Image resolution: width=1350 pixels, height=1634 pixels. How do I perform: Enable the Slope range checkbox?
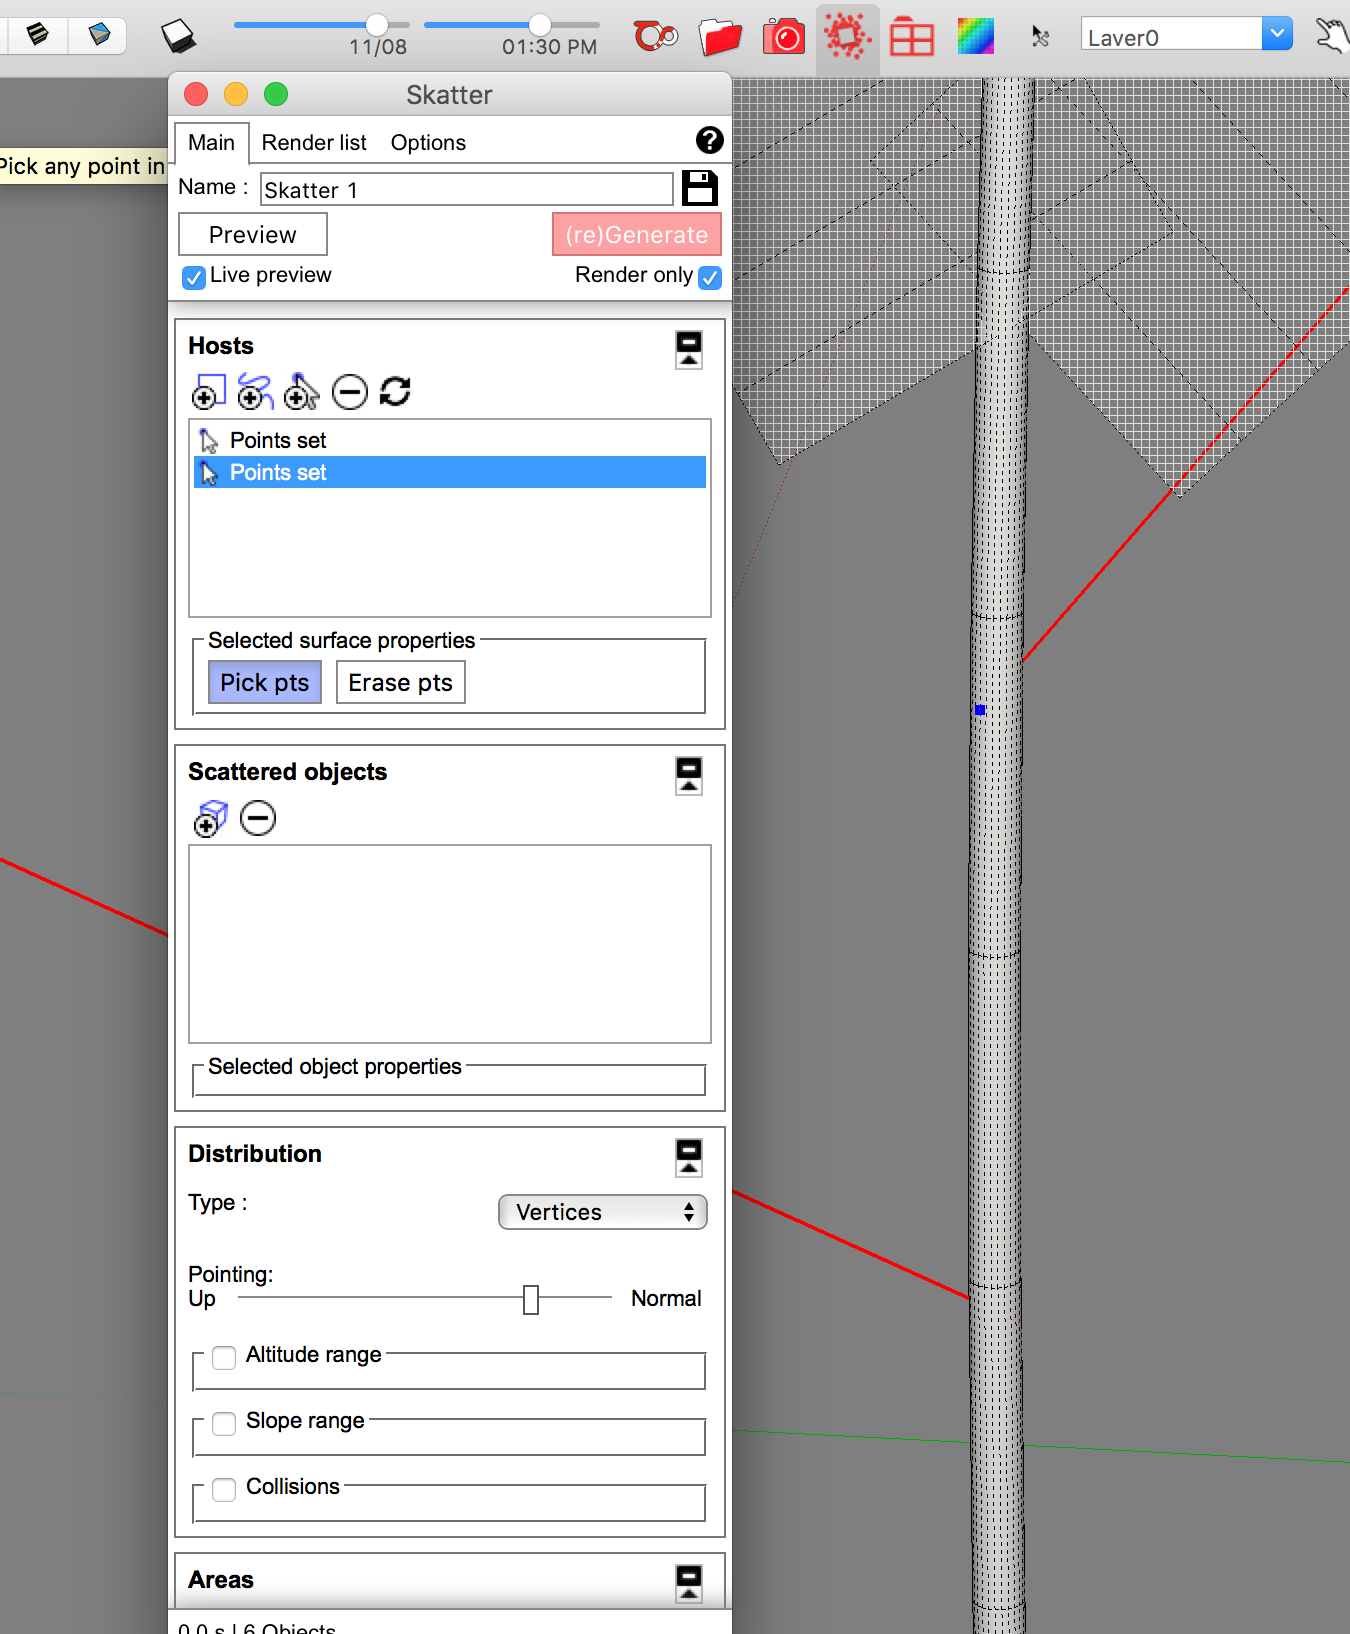click(224, 1423)
